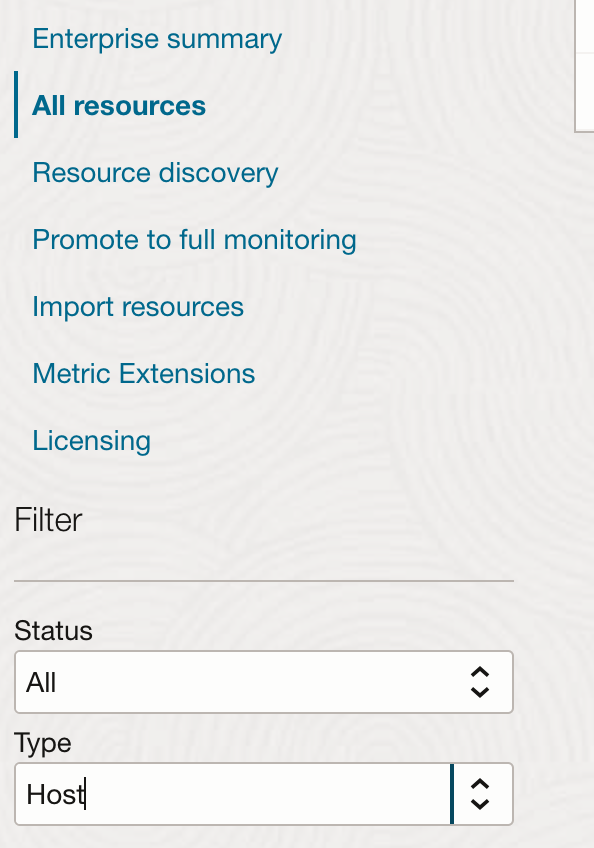Click inside the Type input containing Host
Image resolution: width=594 pixels, height=848 pixels.
tap(200, 793)
